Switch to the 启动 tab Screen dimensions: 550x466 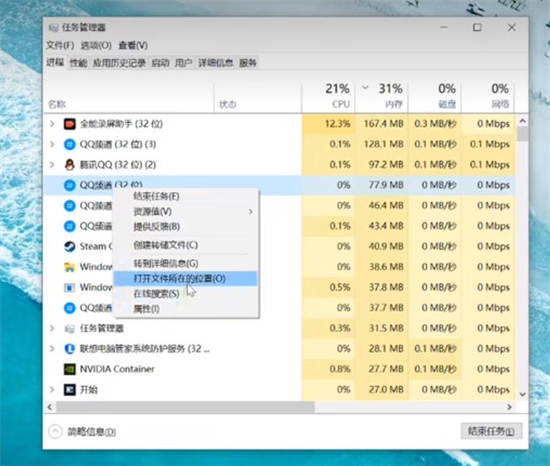point(160,63)
